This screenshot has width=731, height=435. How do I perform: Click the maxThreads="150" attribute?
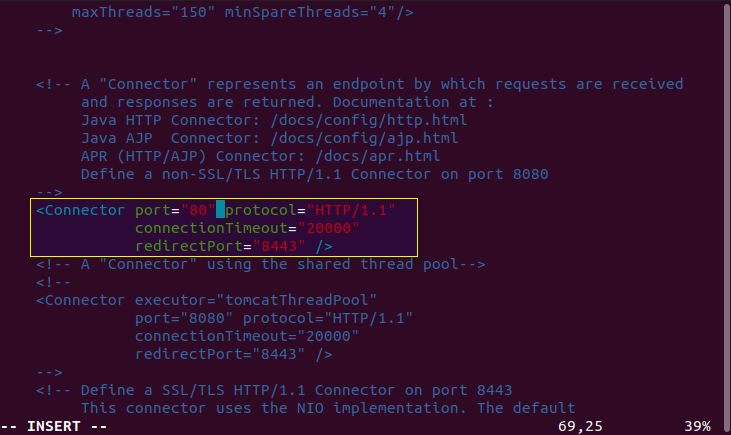point(144,13)
